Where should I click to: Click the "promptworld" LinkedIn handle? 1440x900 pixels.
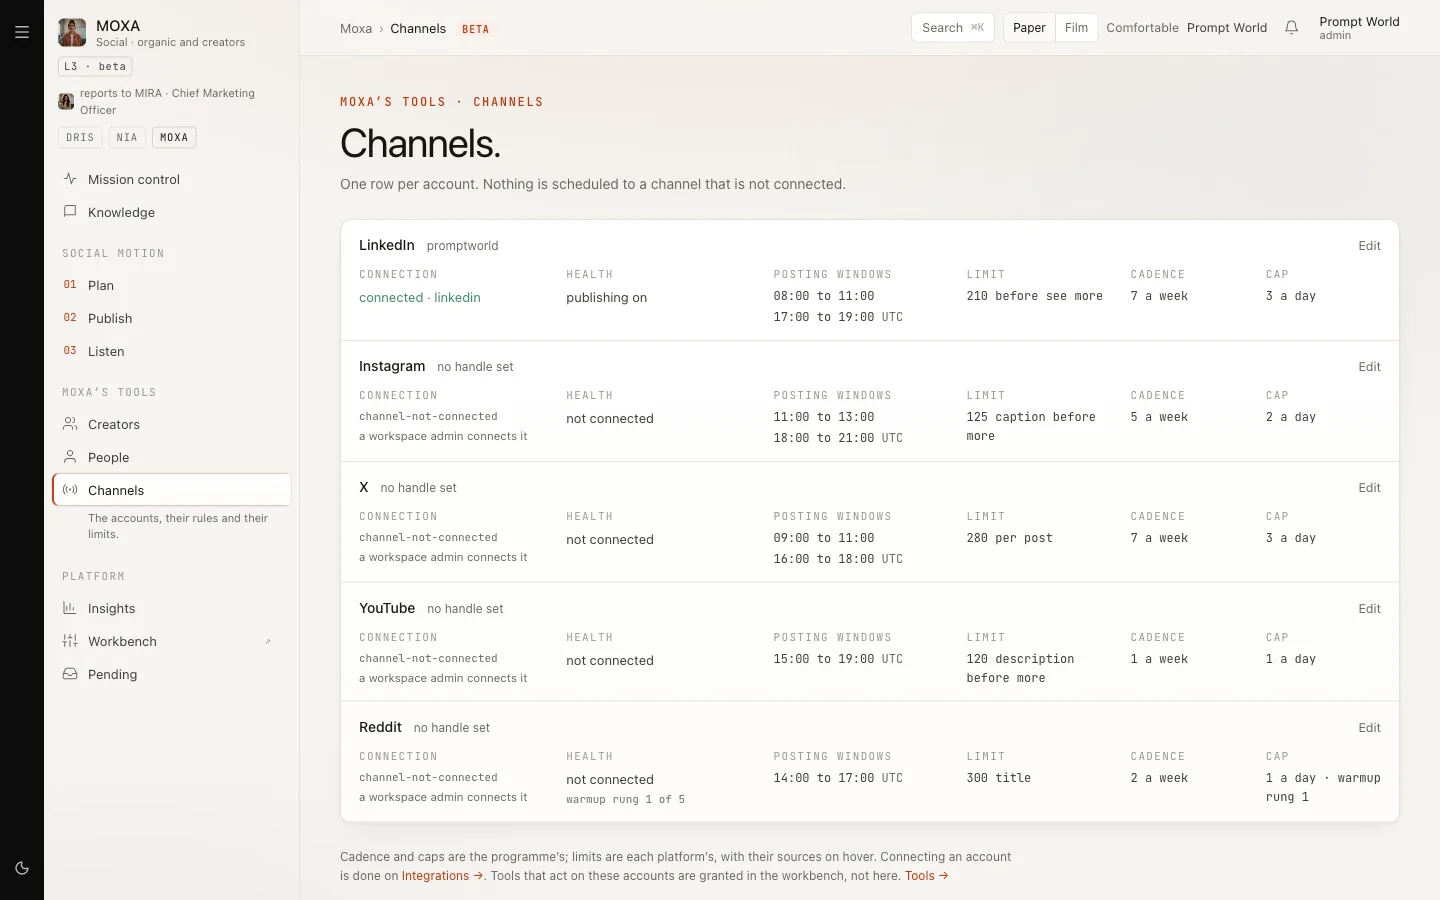(x=462, y=246)
